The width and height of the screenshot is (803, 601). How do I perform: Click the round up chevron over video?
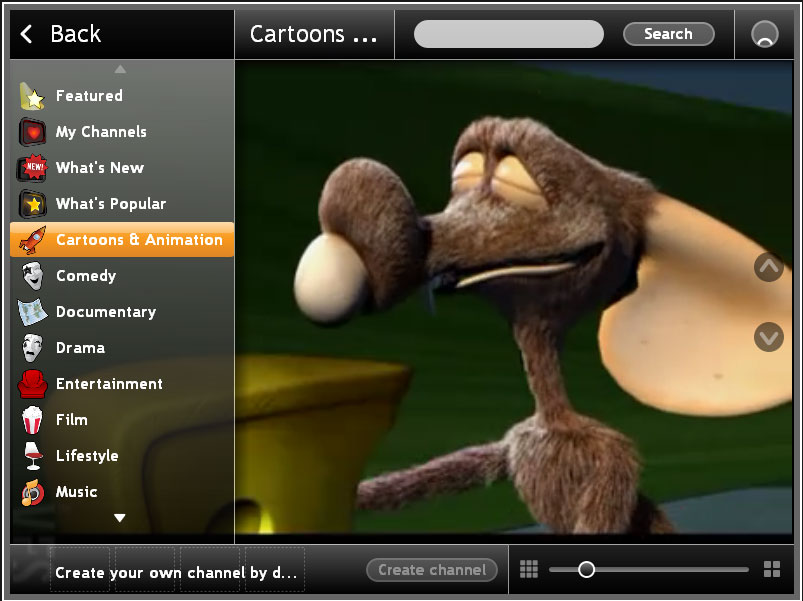point(769,267)
